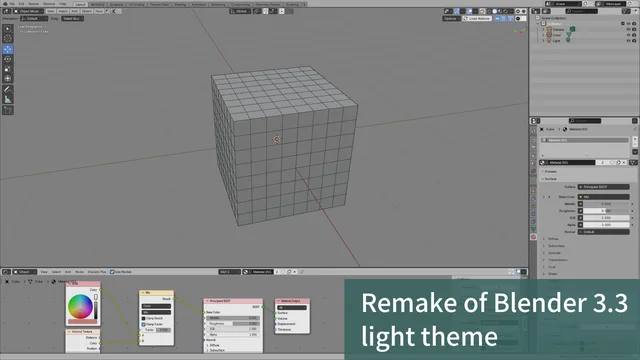
Task: Hide the Camera in the outliner
Action: click(628, 29)
